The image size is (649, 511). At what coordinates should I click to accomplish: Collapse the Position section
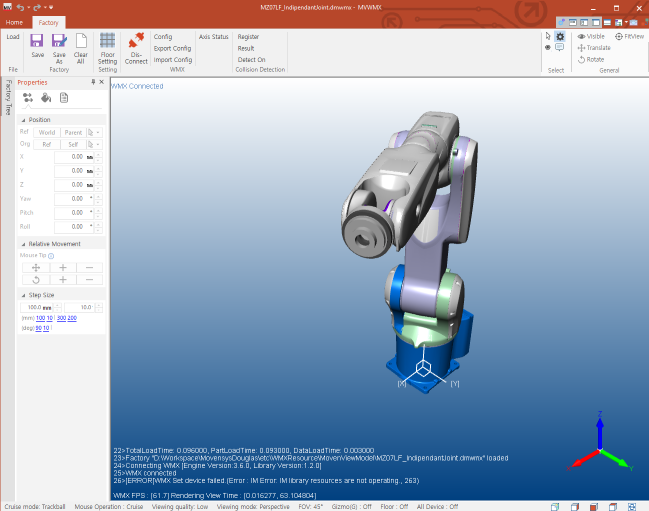24,120
